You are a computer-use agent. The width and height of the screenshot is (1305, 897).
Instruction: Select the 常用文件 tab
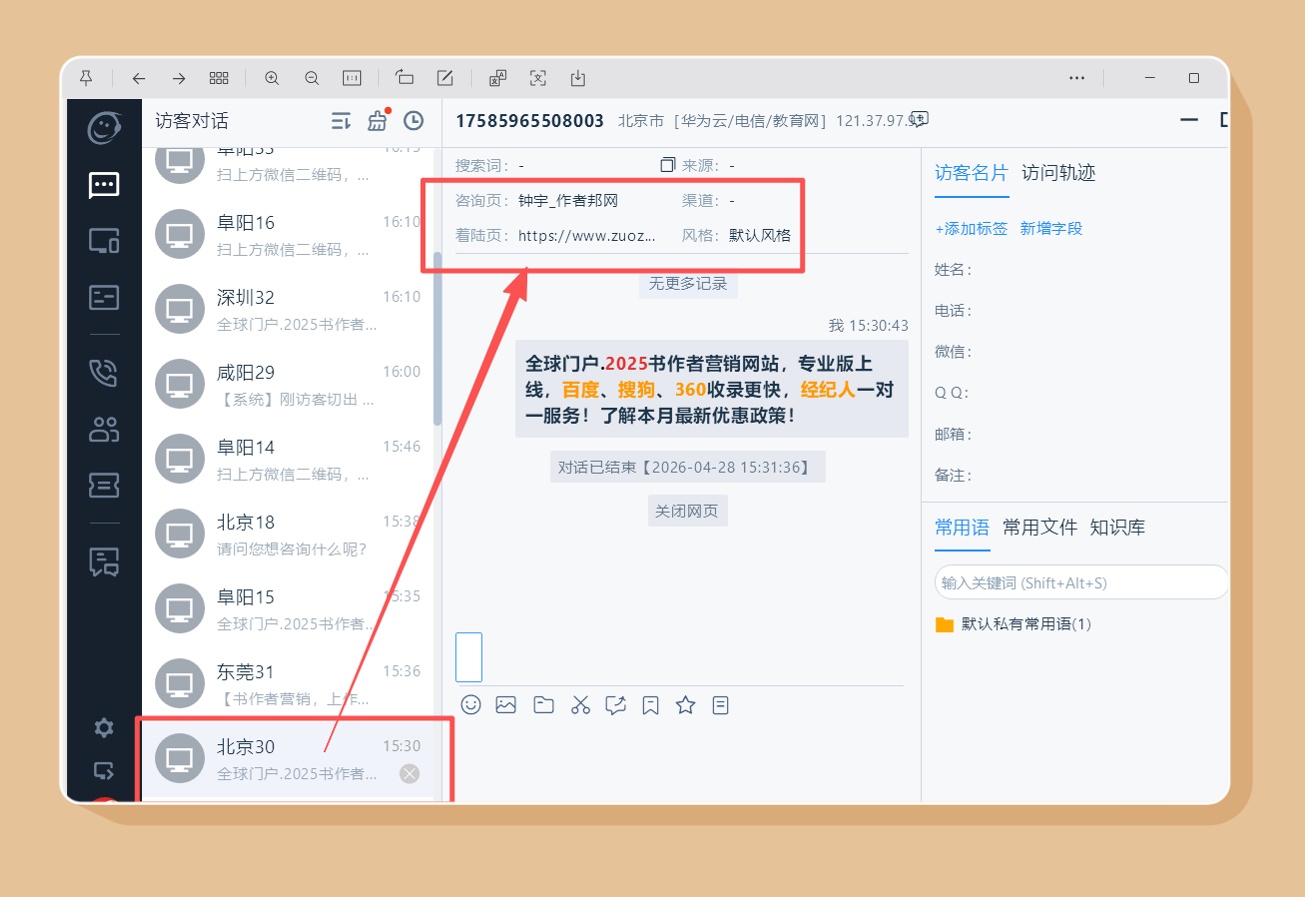[x=1040, y=528]
